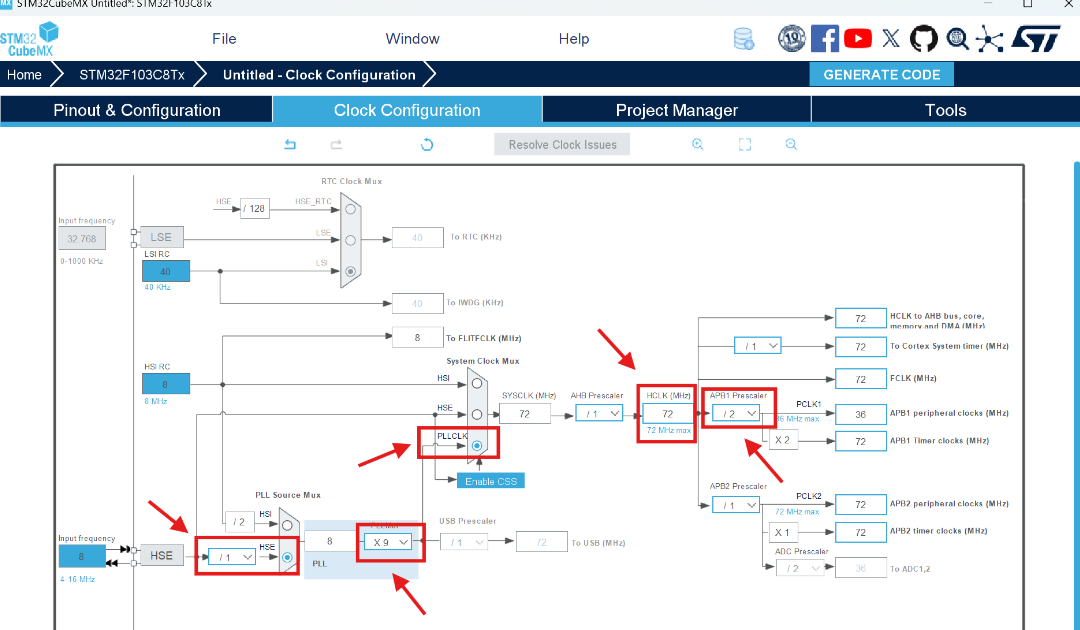Go to STM32F103C8Tx breadcrumb
The height and width of the screenshot is (630, 1080).
click(132, 74)
